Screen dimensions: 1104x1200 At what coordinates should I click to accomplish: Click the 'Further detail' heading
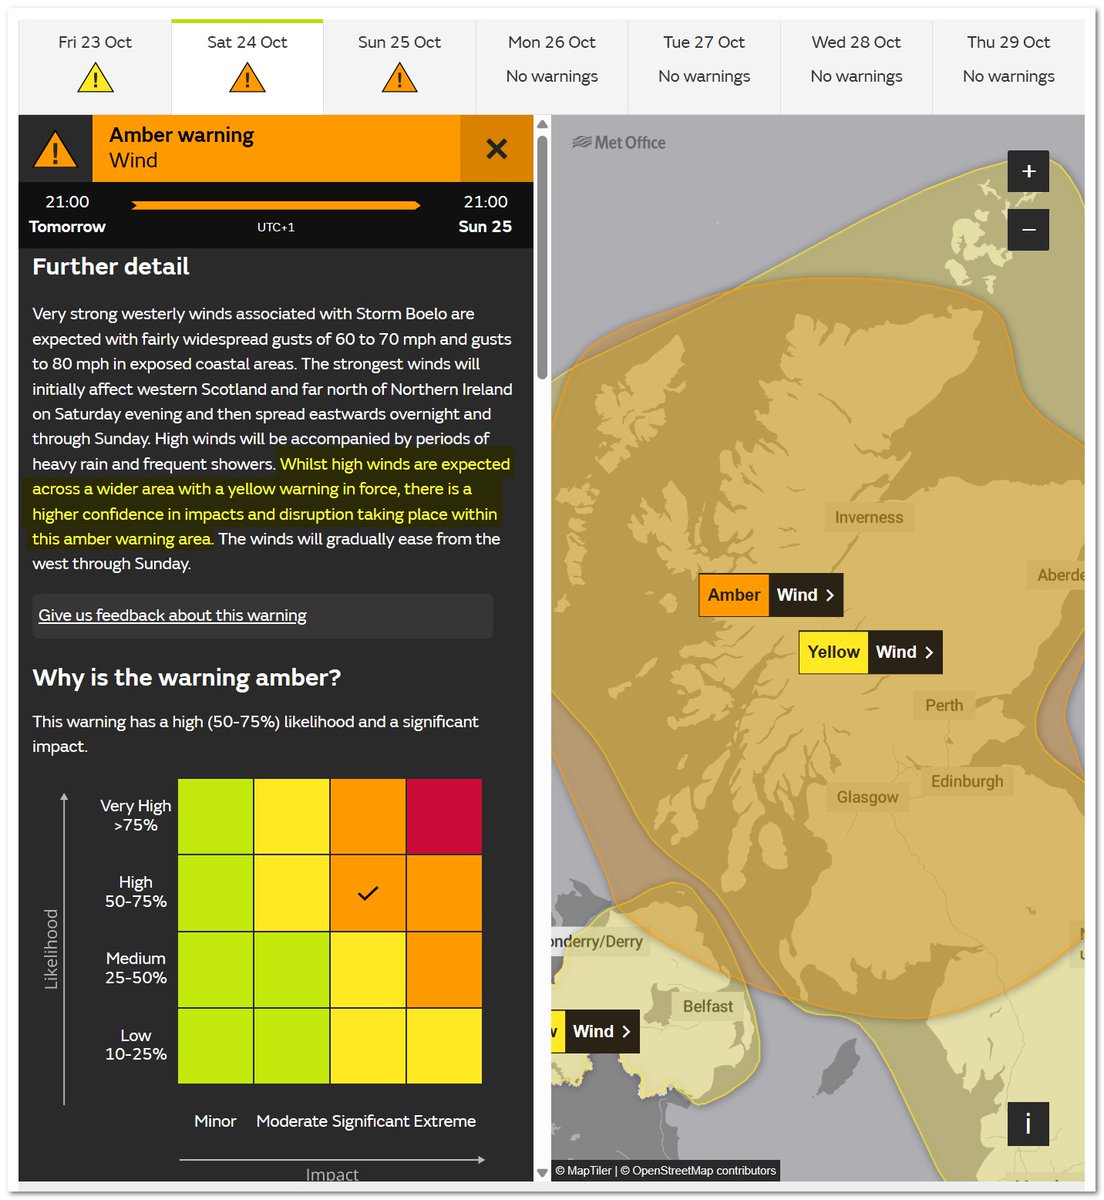(x=111, y=267)
